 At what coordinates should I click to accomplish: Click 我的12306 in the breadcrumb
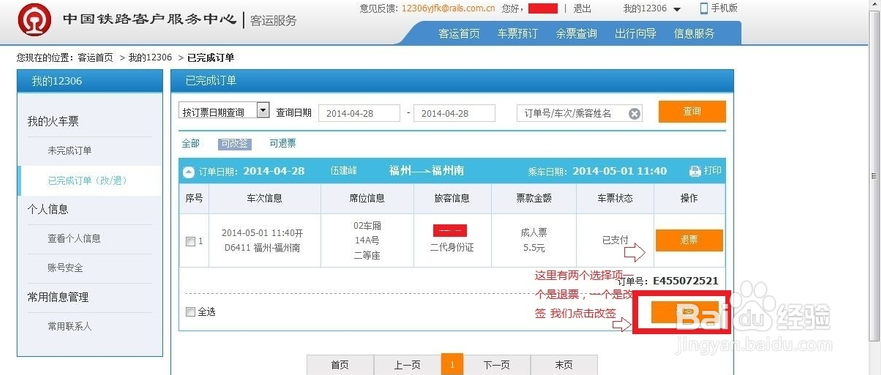click(150, 57)
